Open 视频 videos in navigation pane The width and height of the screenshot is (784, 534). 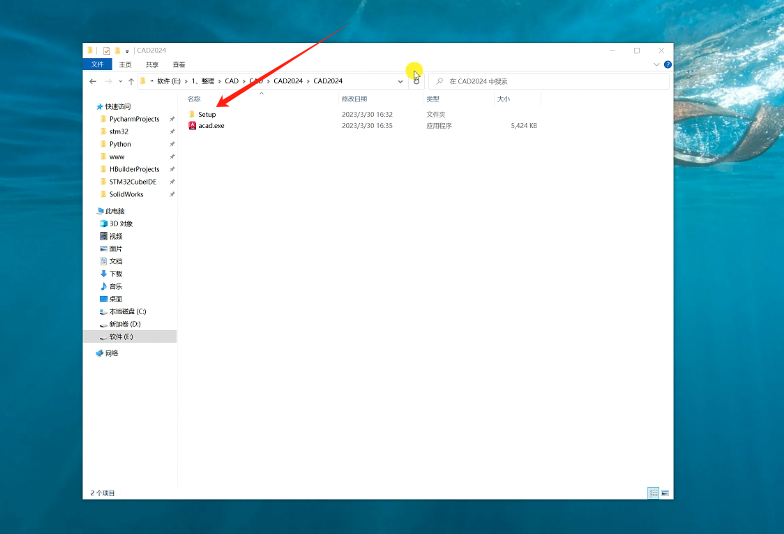pyautogui.click(x=116, y=236)
